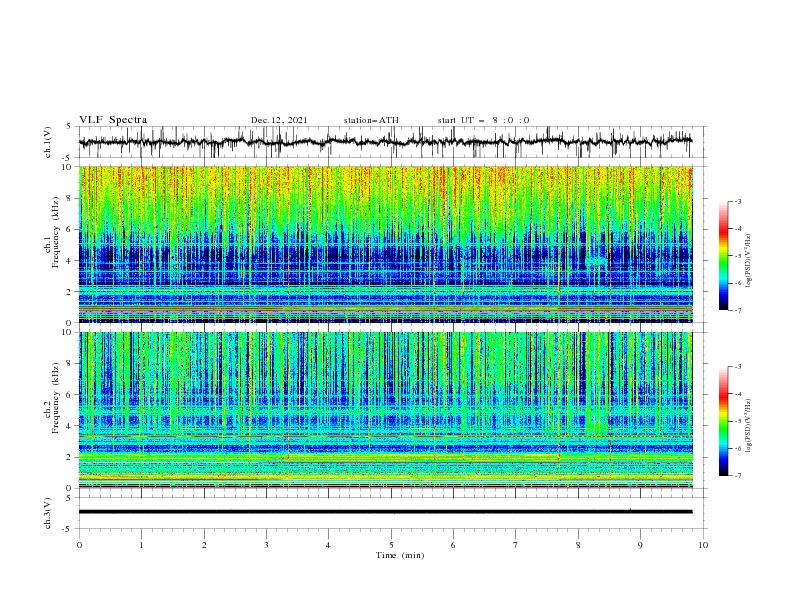This screenshot has width=792, height=612.
Task: Click the 'Time (min)' axis title
Action: click(x=400, y=555)
